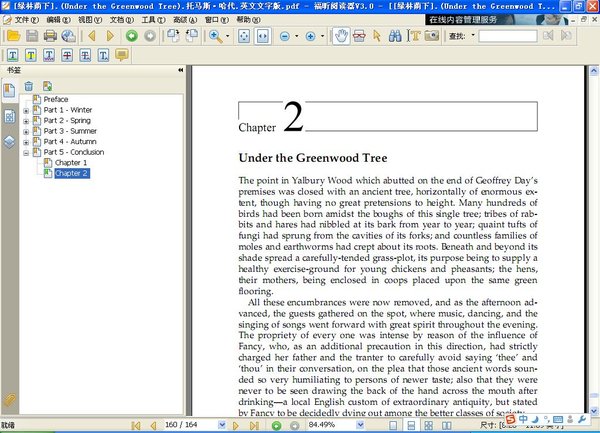Open the zoom out dropdown arrow
The image size is (600, 433).
click(x=297, y=36)
